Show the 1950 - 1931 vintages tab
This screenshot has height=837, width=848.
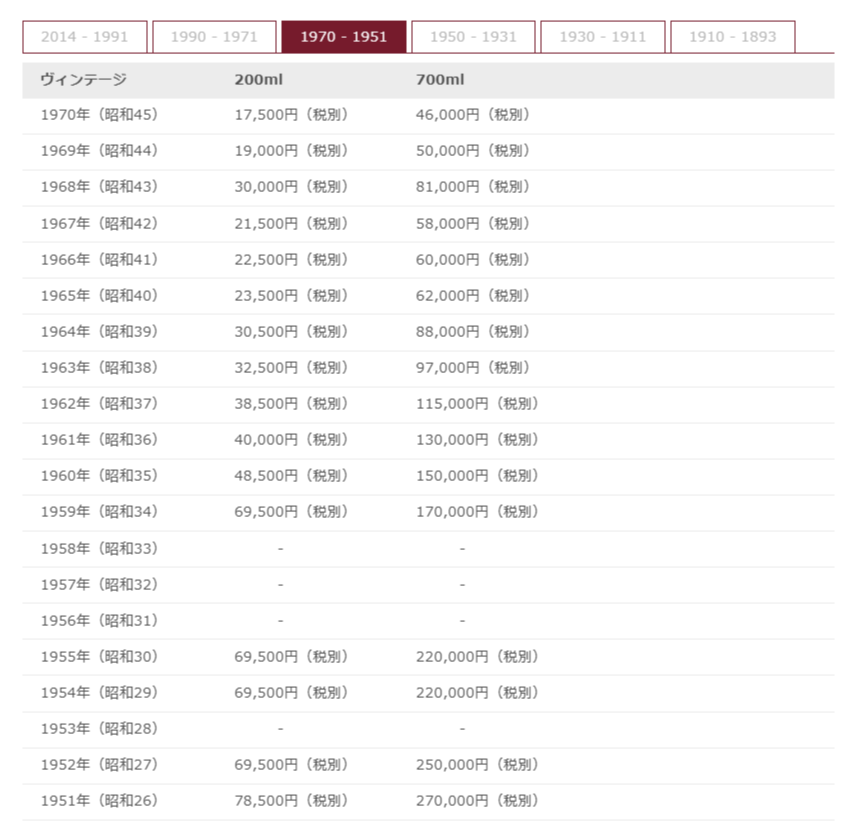pyautogui.click(x=473, y=37)
